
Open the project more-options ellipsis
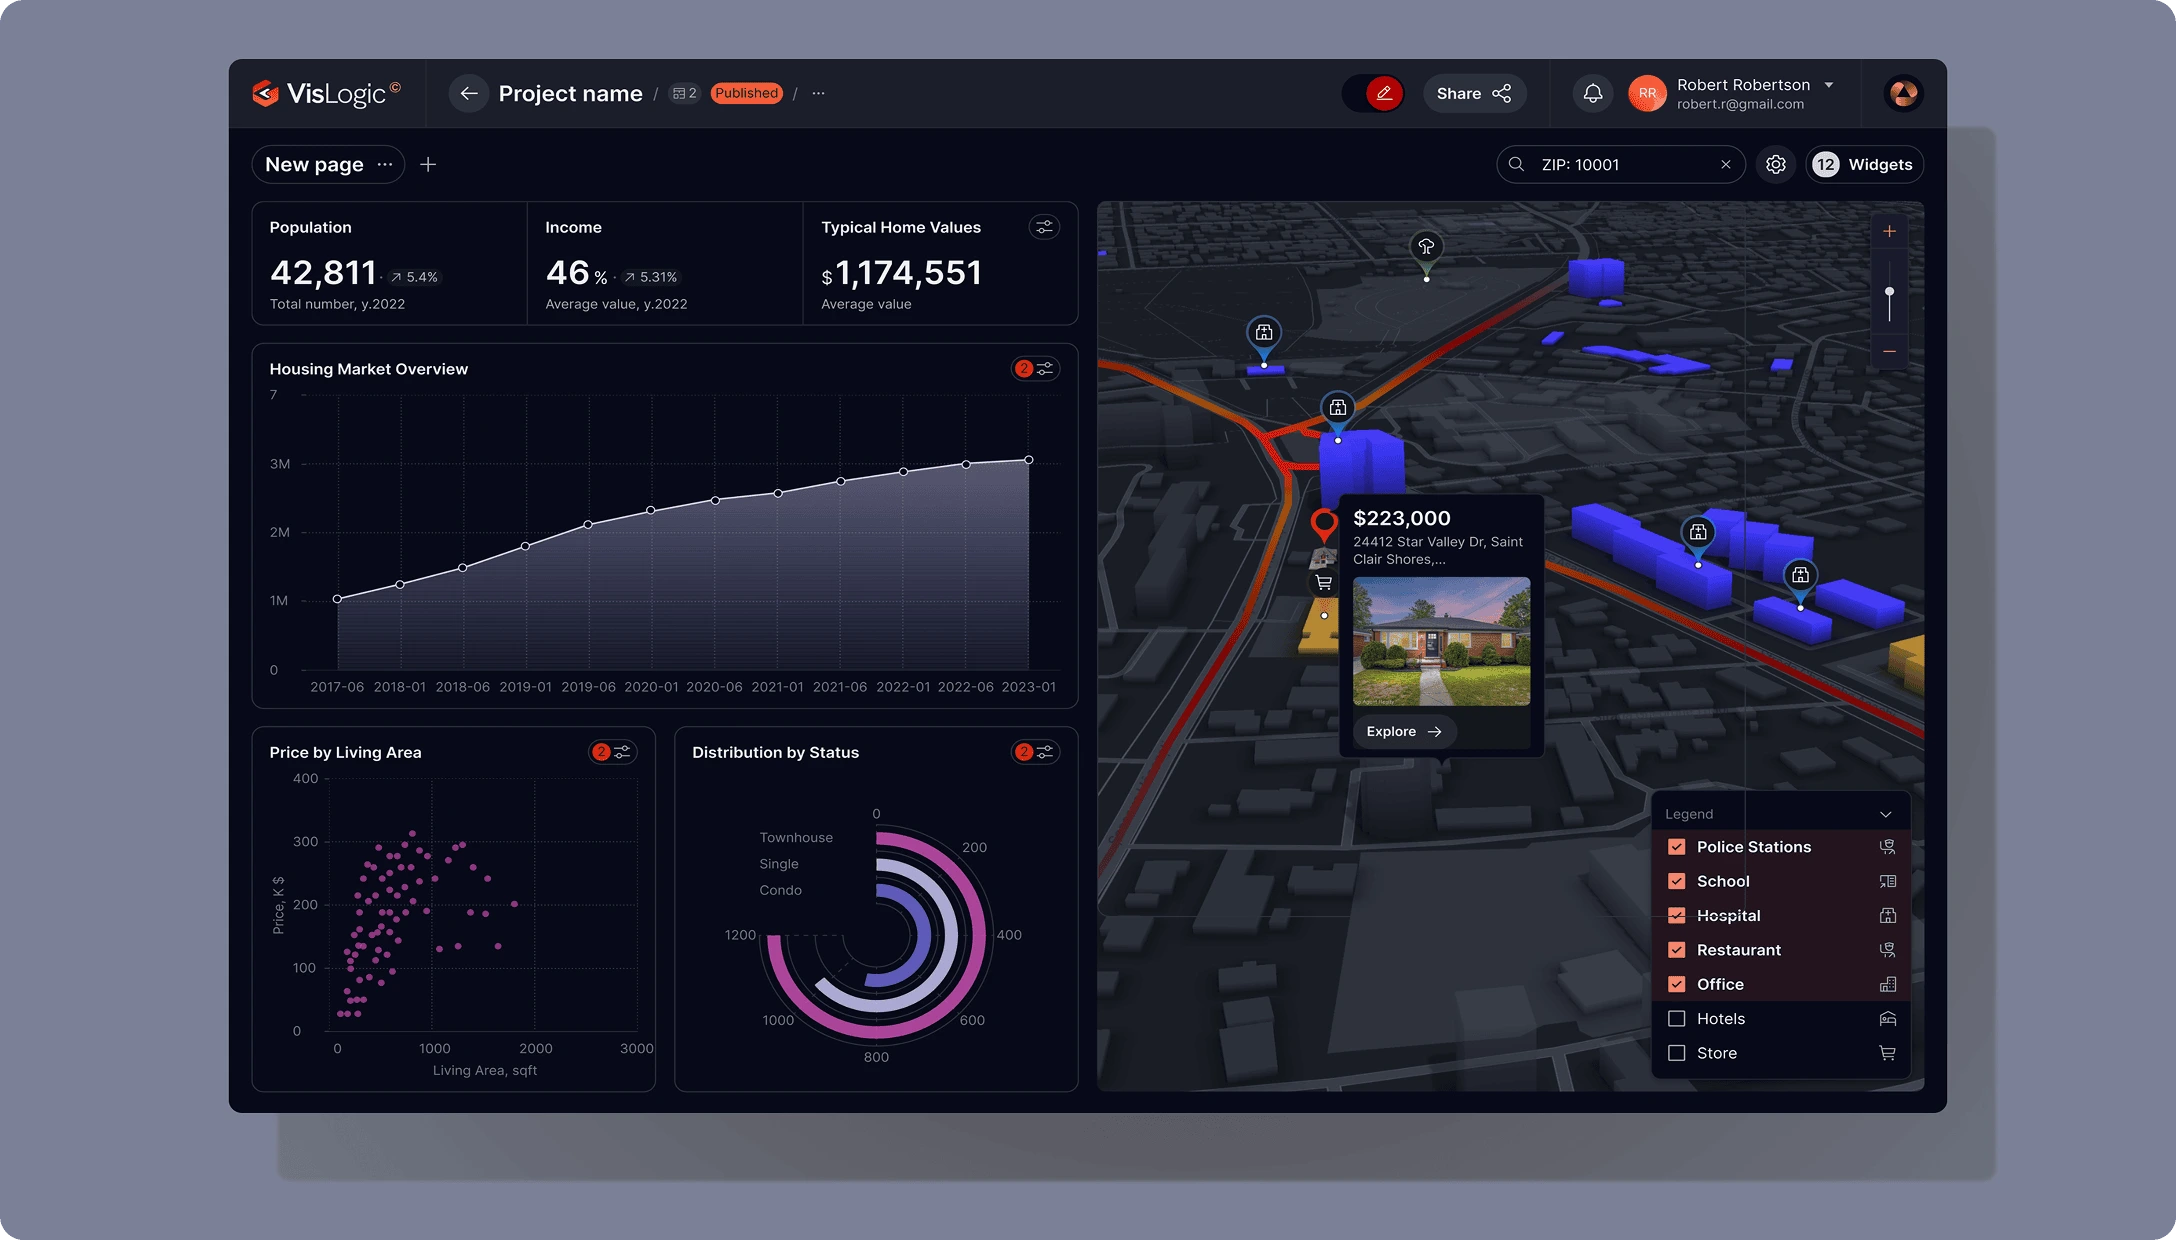click(x=819, y=93)
